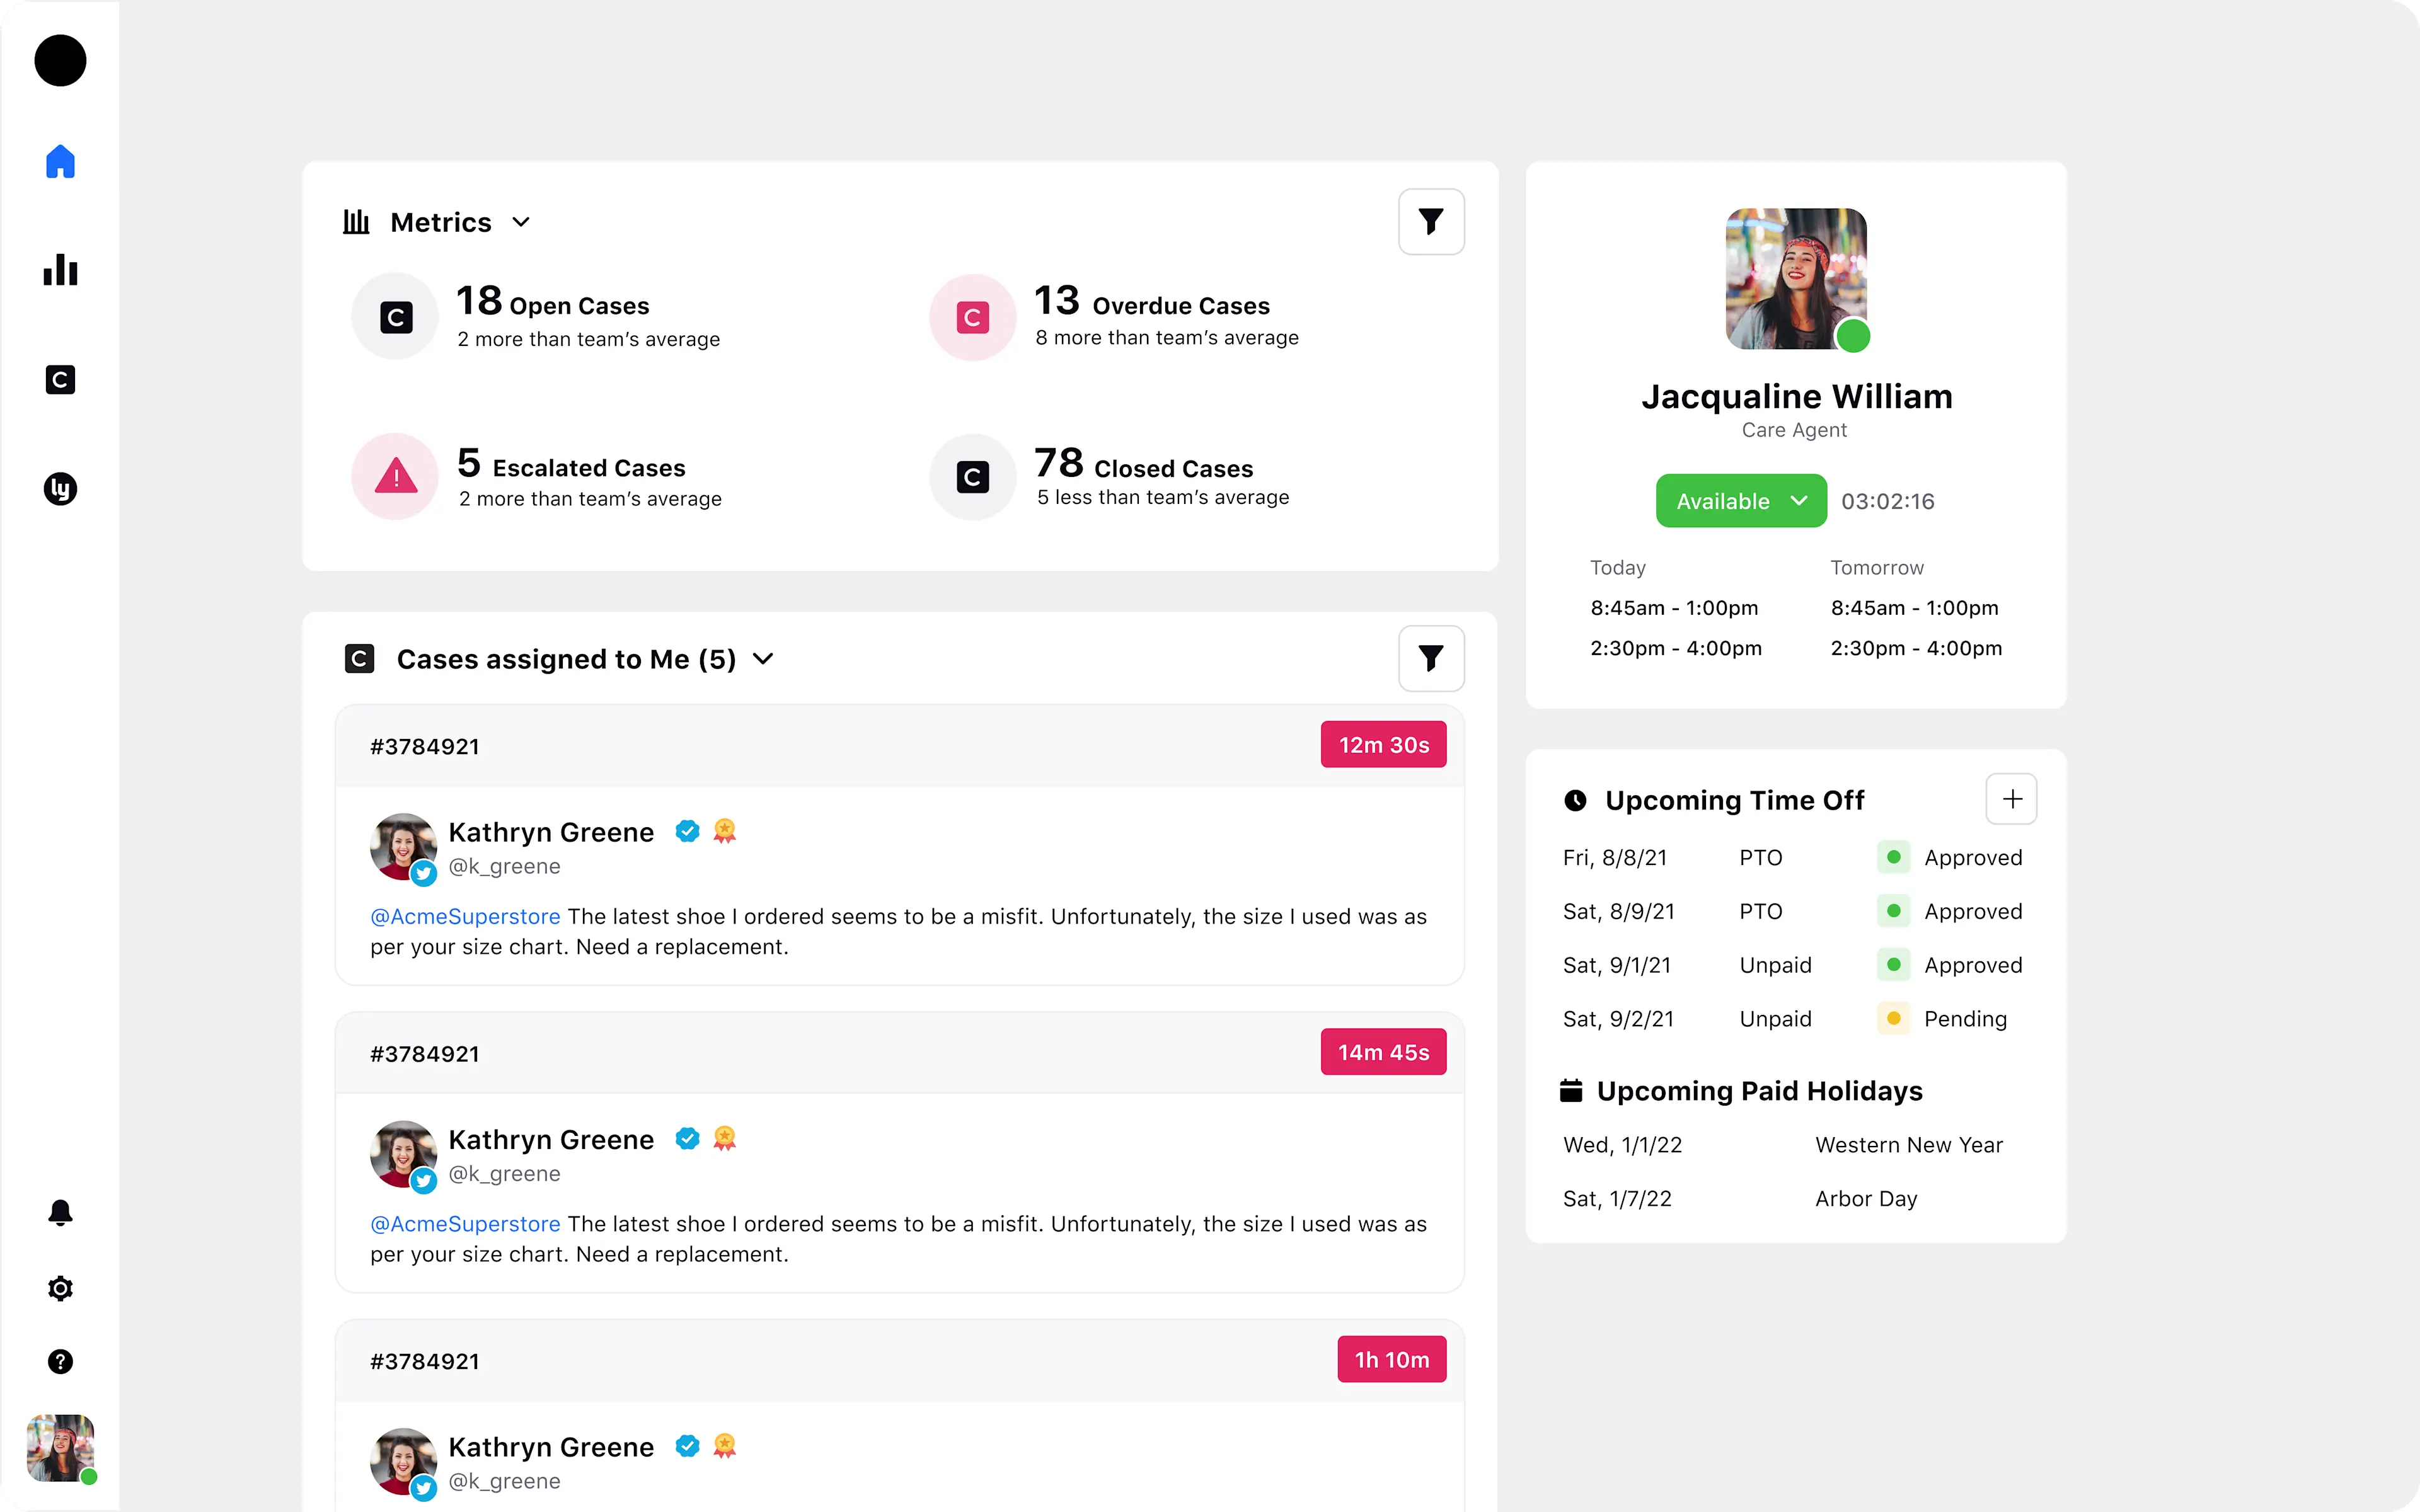Open Kathryn Greene name in 14m 45s case
This screenshot has width=2420, height=1512.
551,1139
